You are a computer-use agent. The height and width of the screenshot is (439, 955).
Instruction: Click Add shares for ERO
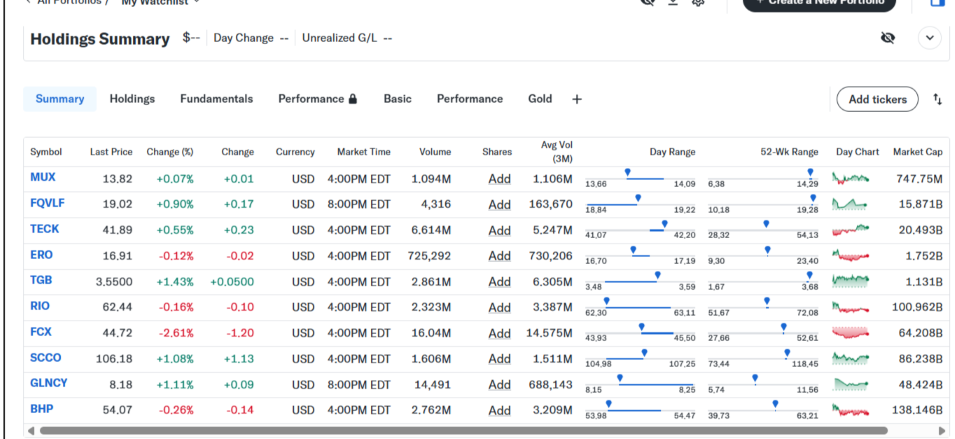click(x=499, y=255)
